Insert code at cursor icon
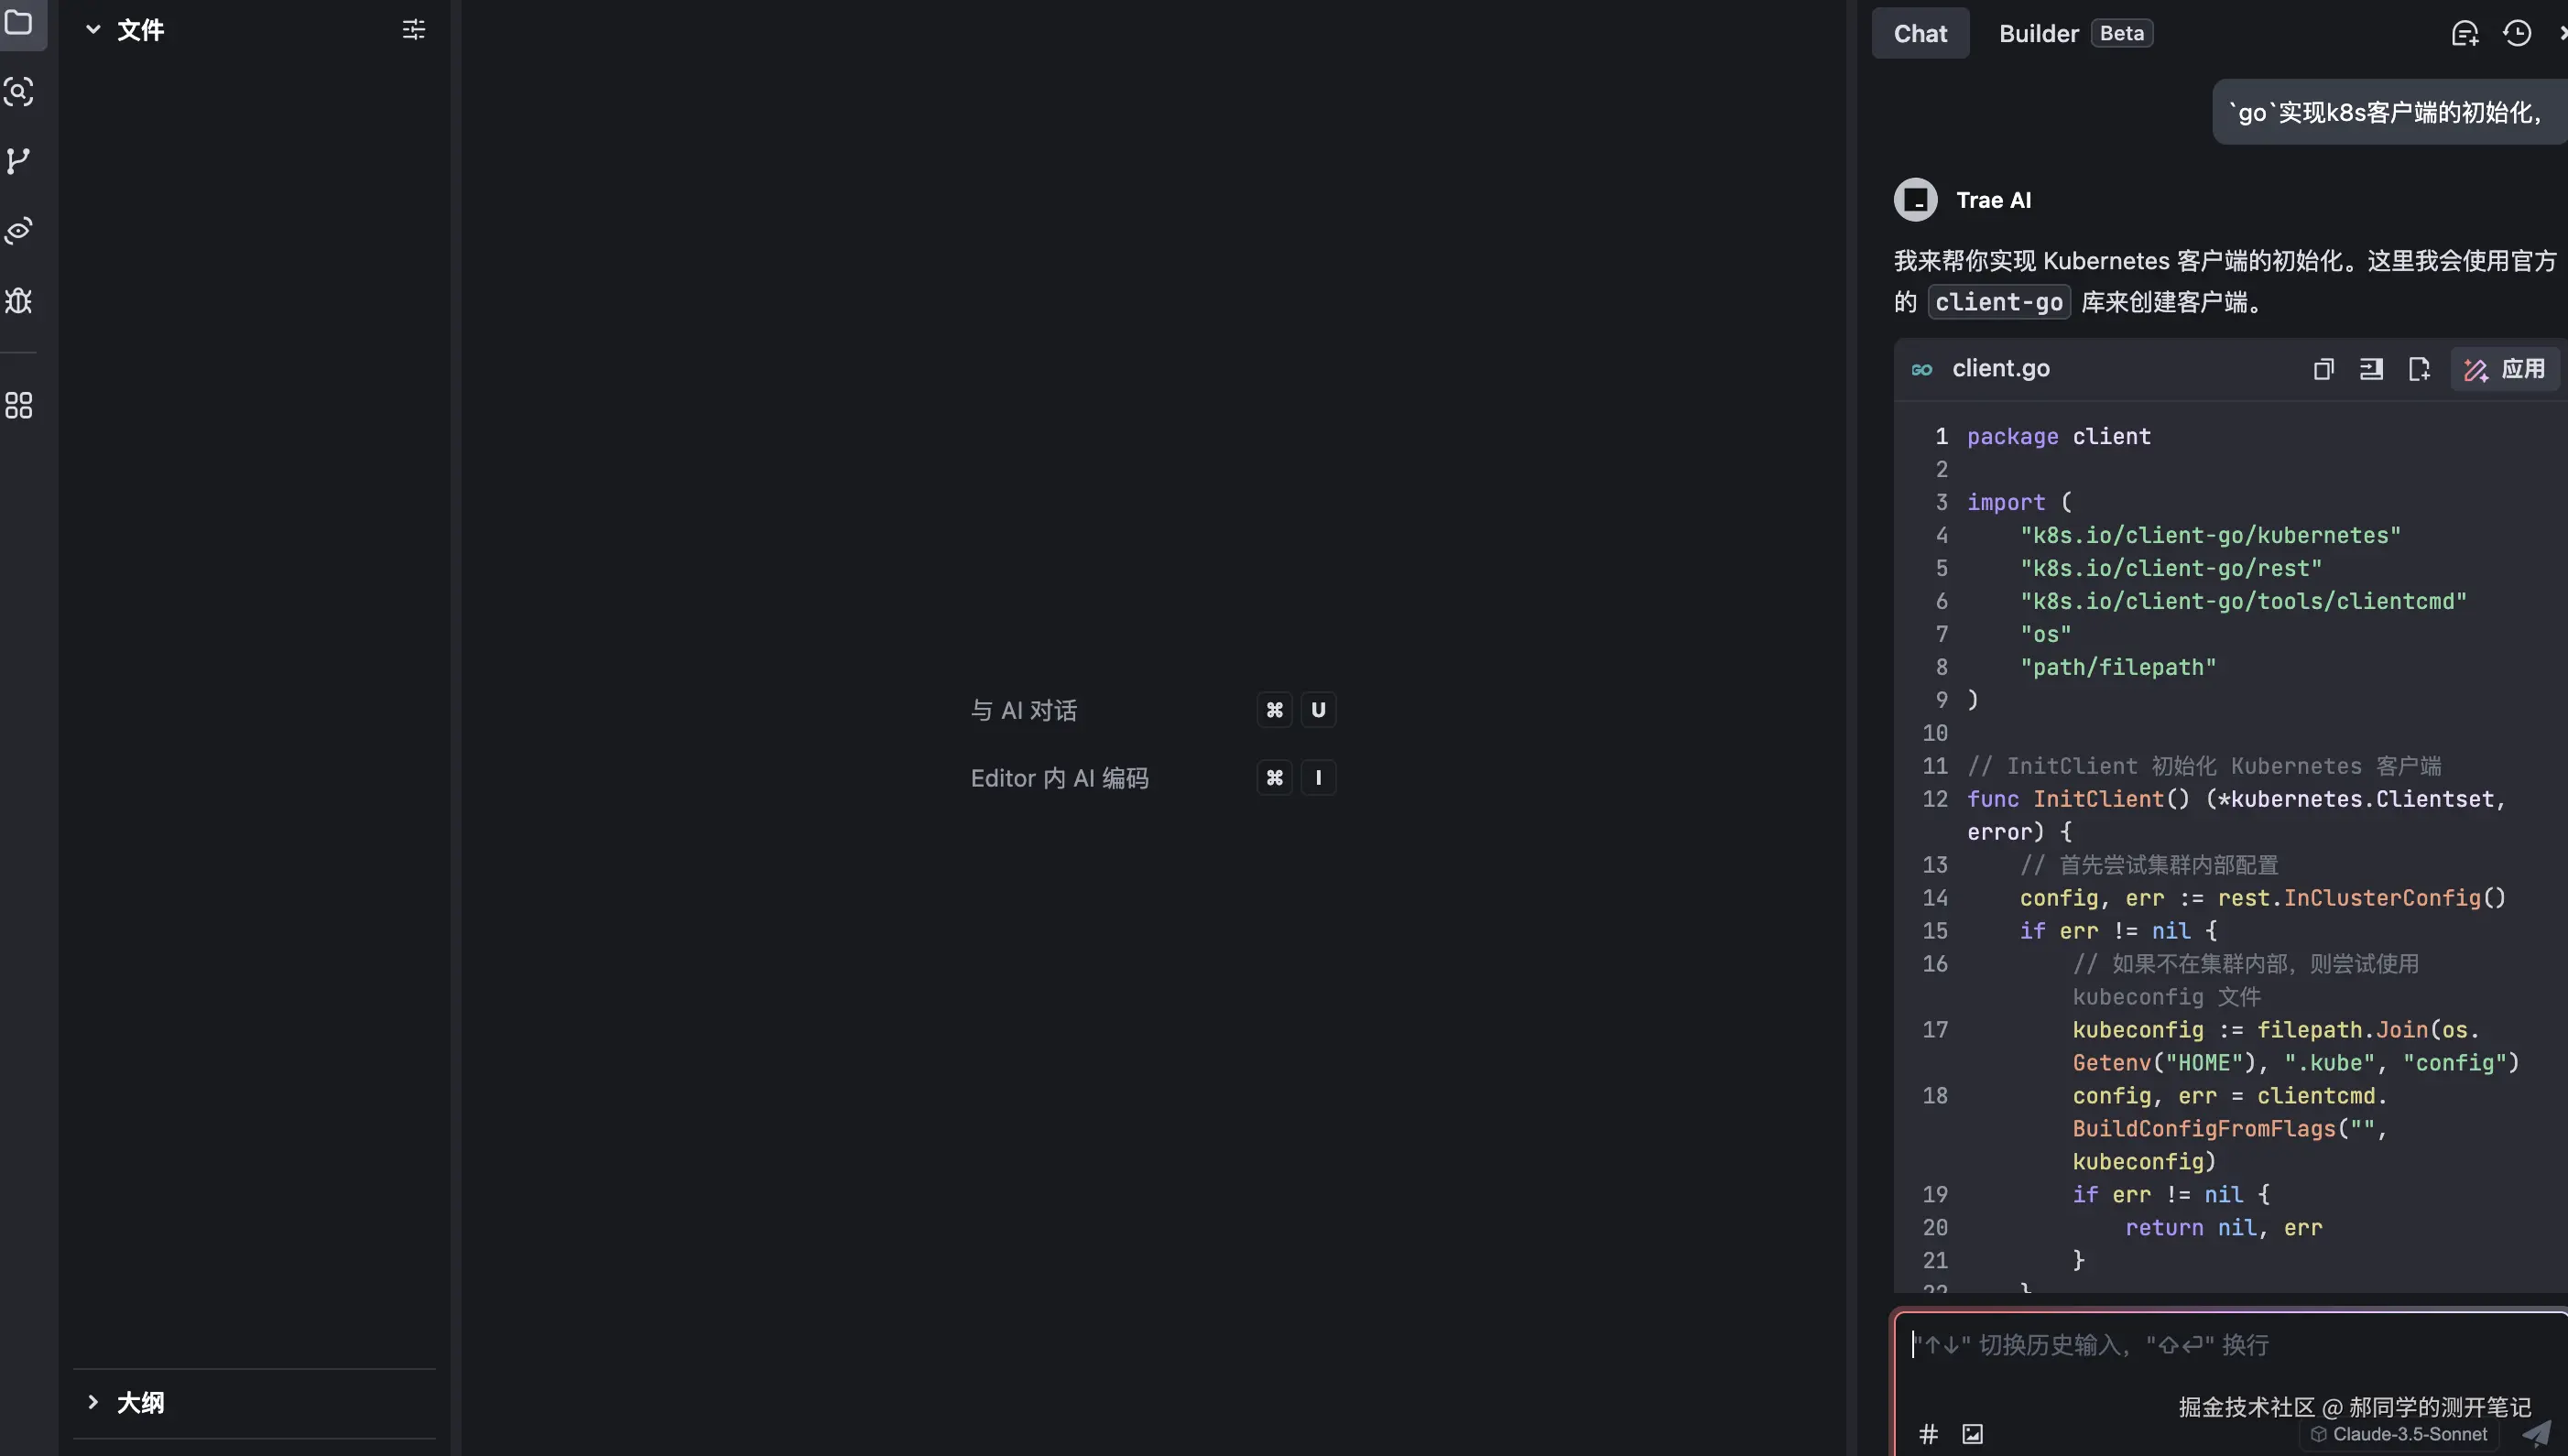2568x1456 pixels. pos(2371,369)
